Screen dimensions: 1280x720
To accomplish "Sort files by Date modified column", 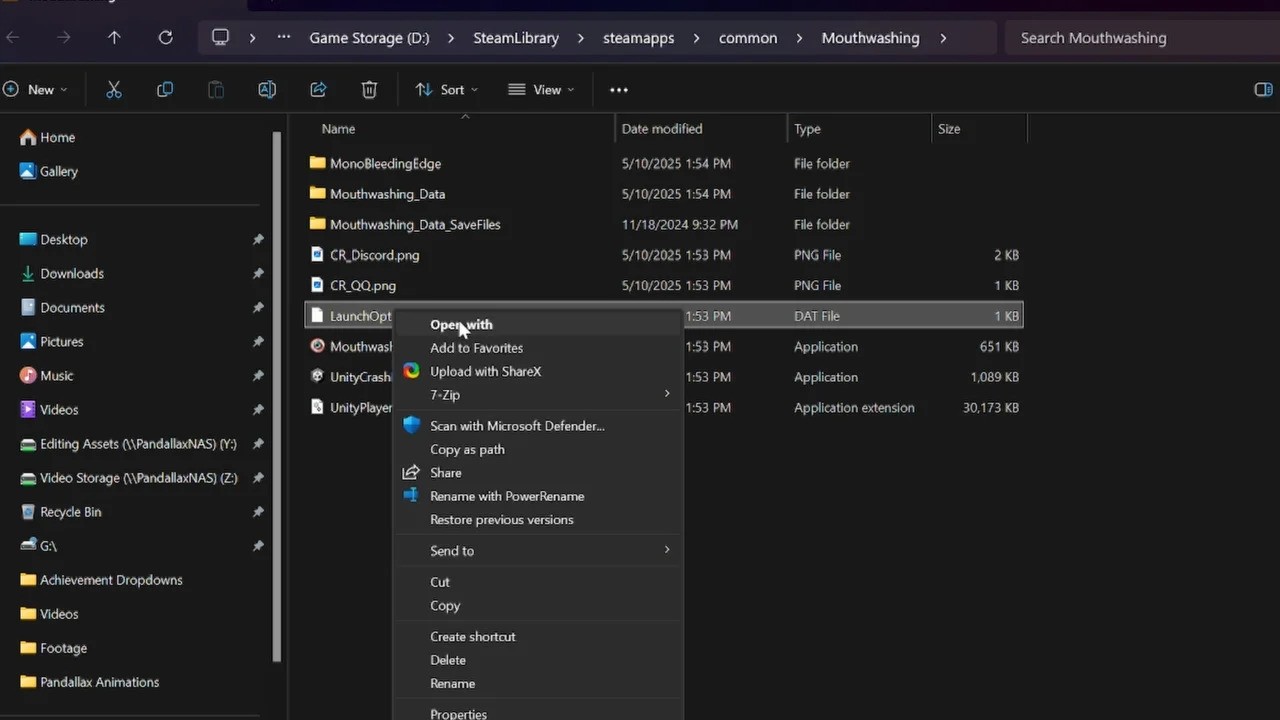I will (x=662, y=129).
